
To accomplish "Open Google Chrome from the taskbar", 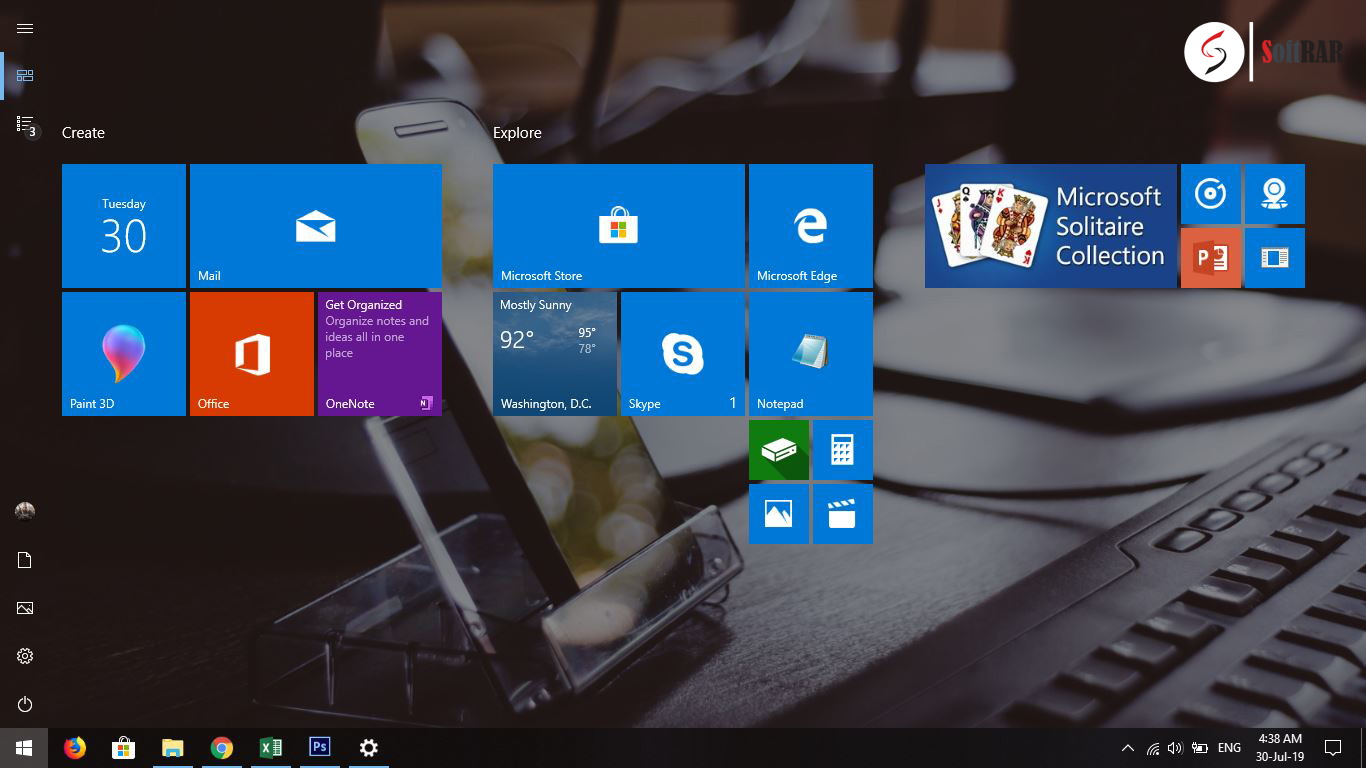I will (x=222, y=748).
